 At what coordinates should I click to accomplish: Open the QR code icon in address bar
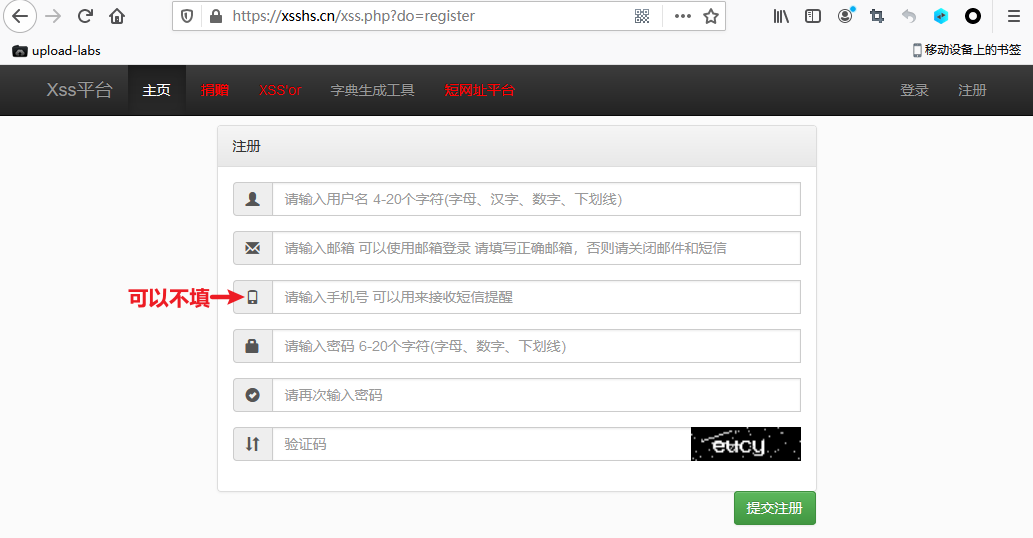tap(642, 16)
